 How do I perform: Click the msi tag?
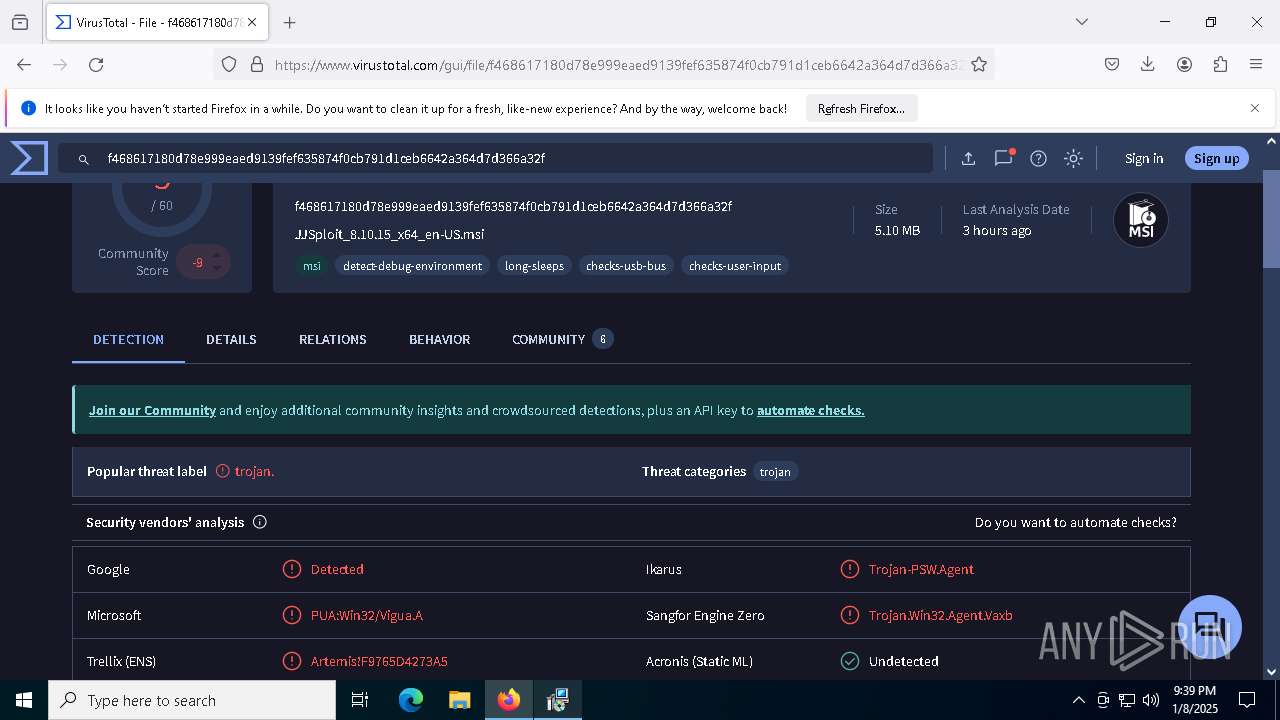pos(312,266)
